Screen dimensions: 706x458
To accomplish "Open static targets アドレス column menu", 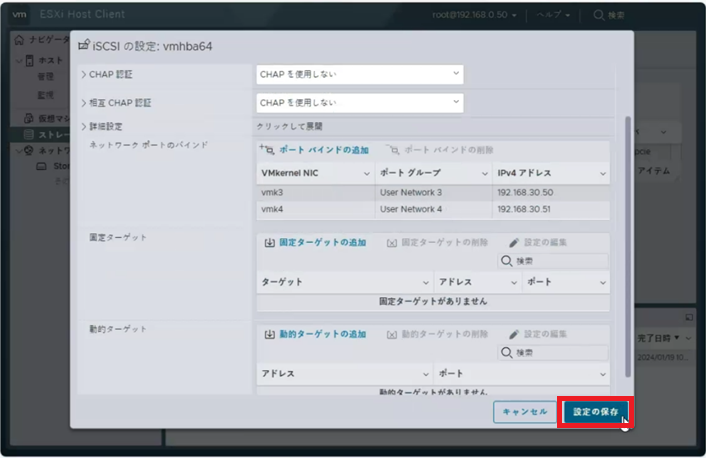I will [x=514, y=283].
